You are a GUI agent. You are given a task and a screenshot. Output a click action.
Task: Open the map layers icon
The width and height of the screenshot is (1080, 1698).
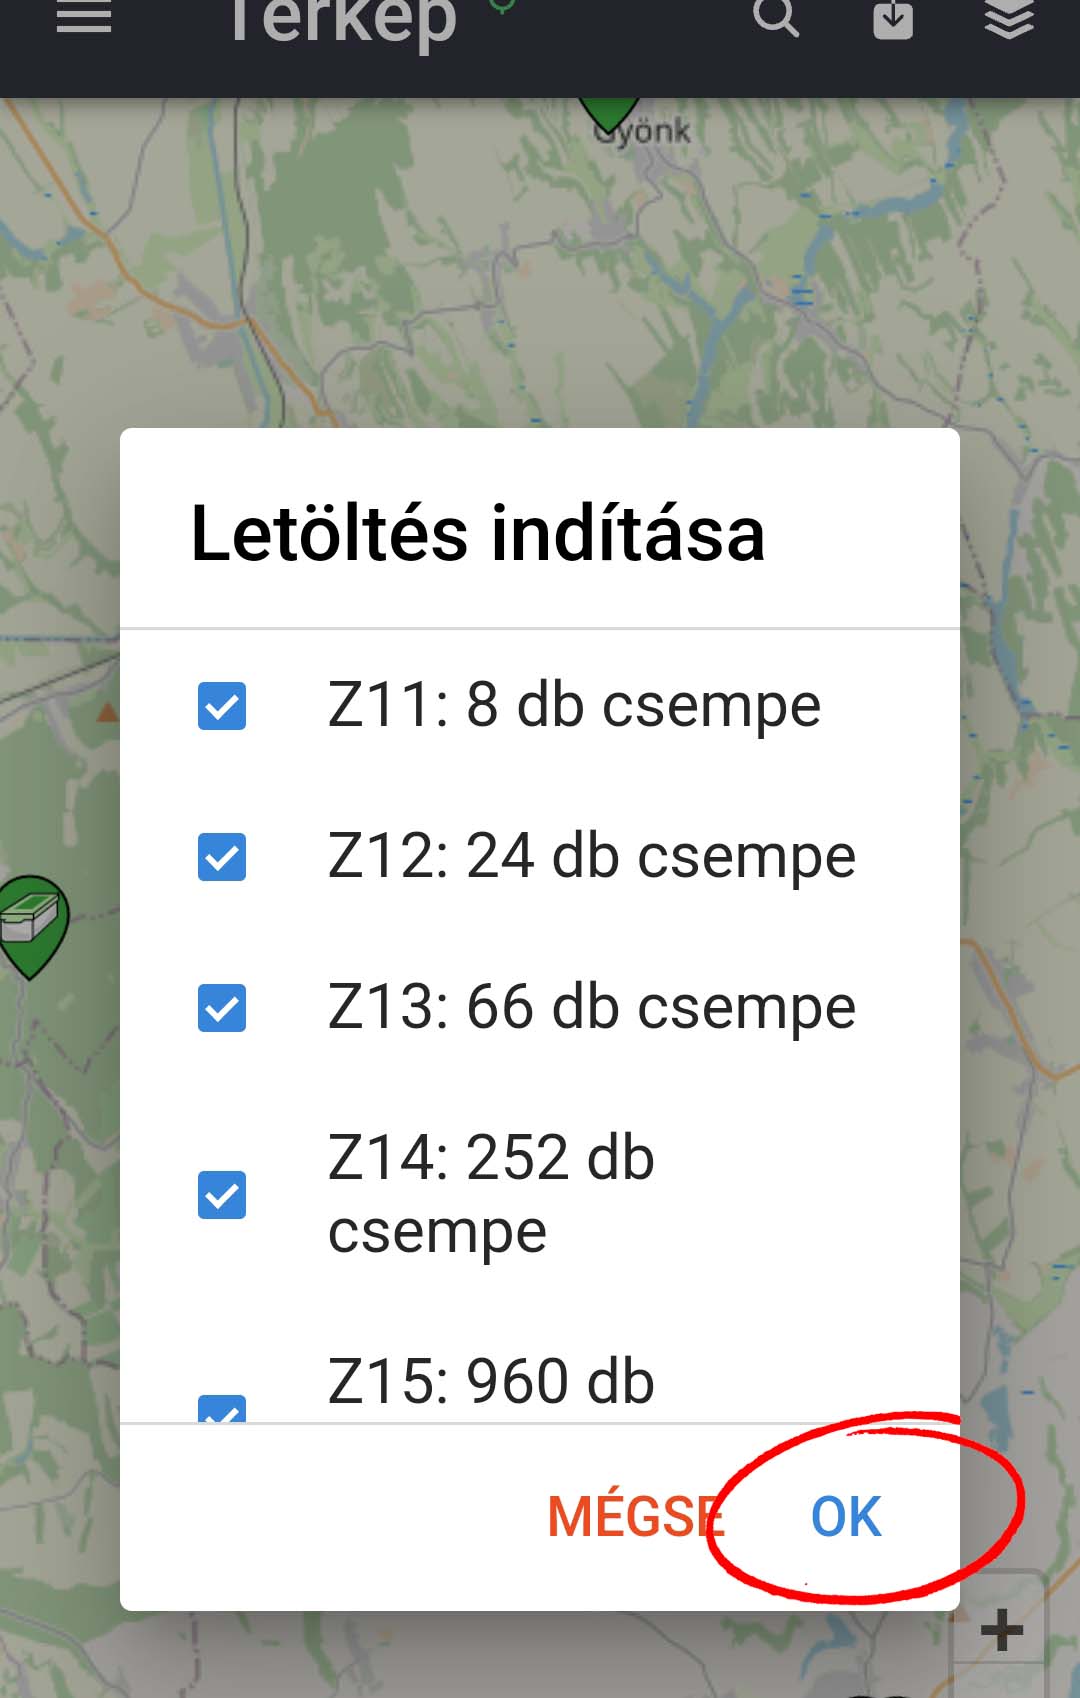pyautogui.click(x=1009, y=18)
